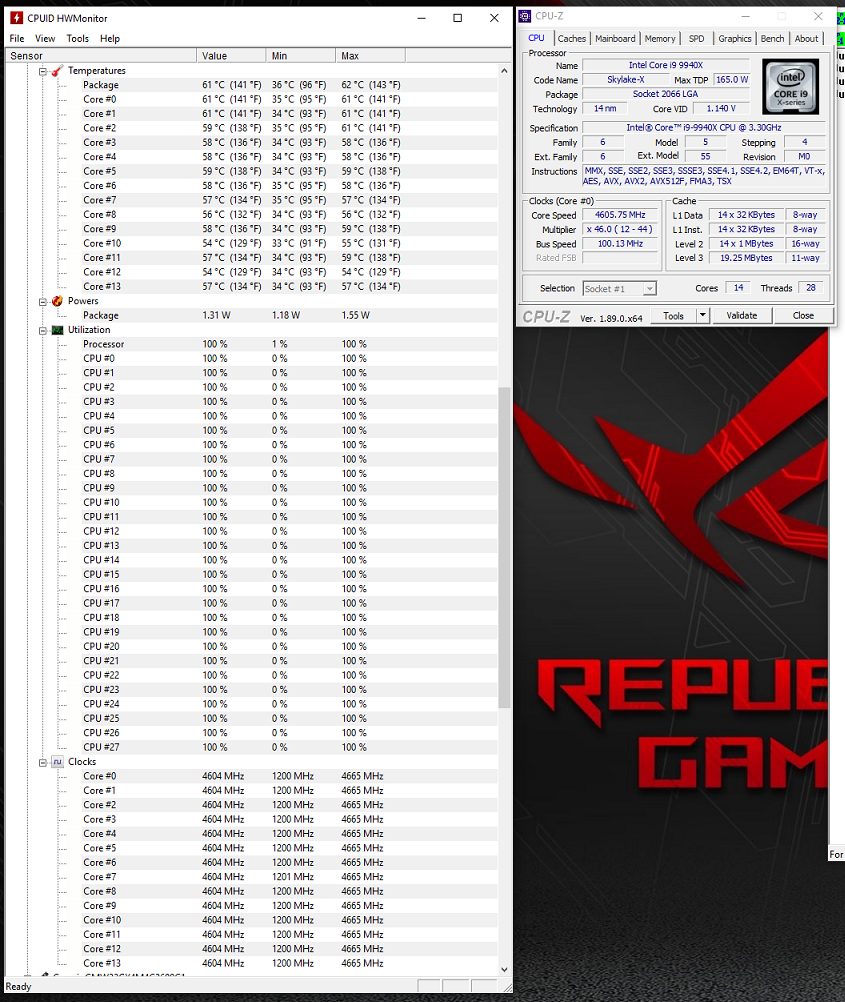
Task: Click the Tools button in CPU-Z
Action: (673, 315)
